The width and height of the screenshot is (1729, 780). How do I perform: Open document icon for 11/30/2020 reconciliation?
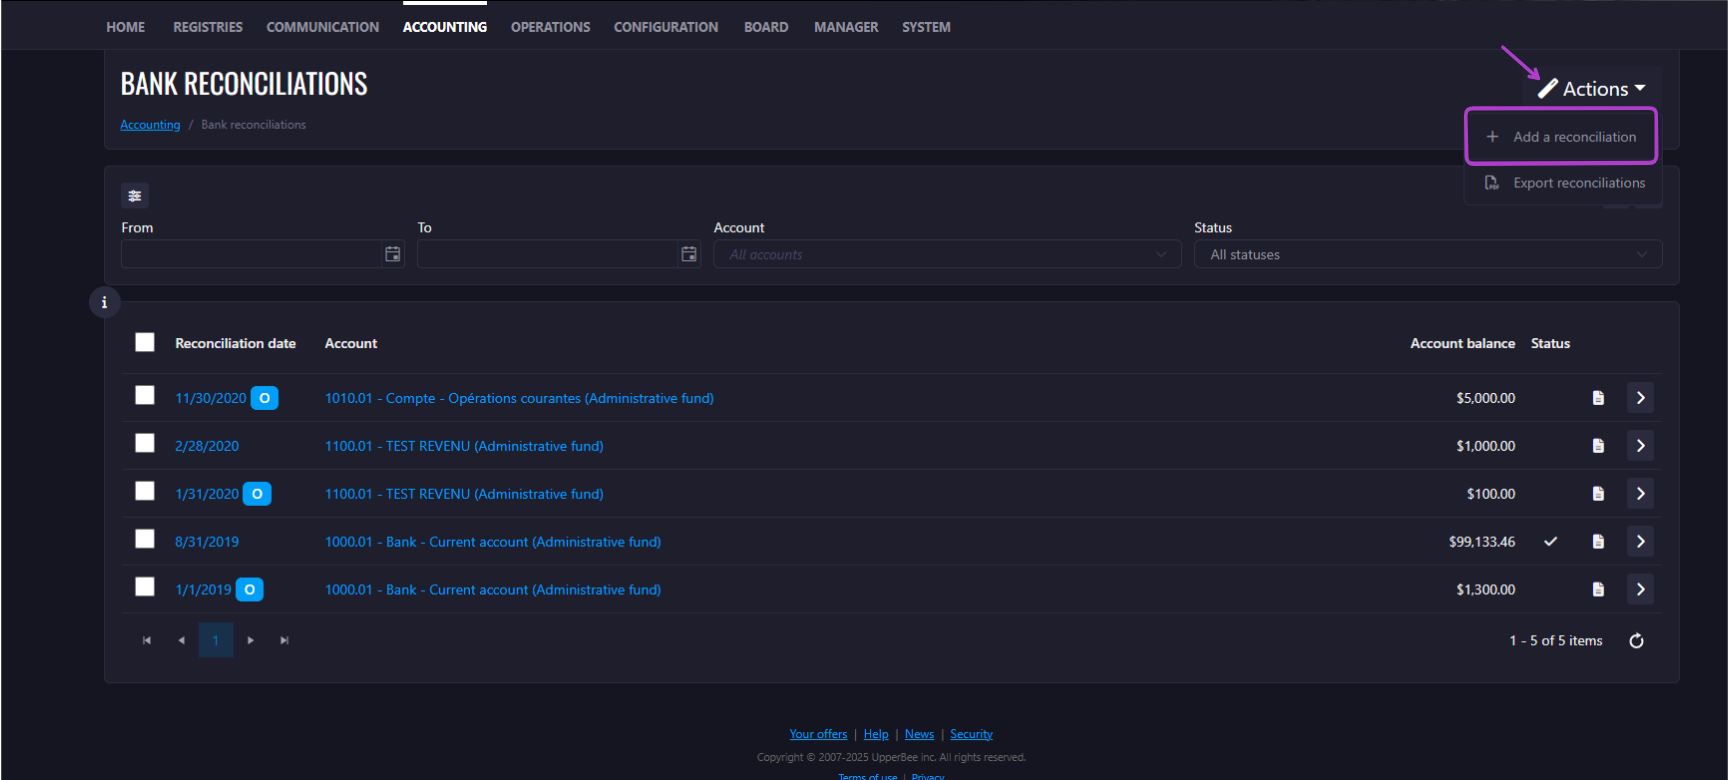point(1598,398)
